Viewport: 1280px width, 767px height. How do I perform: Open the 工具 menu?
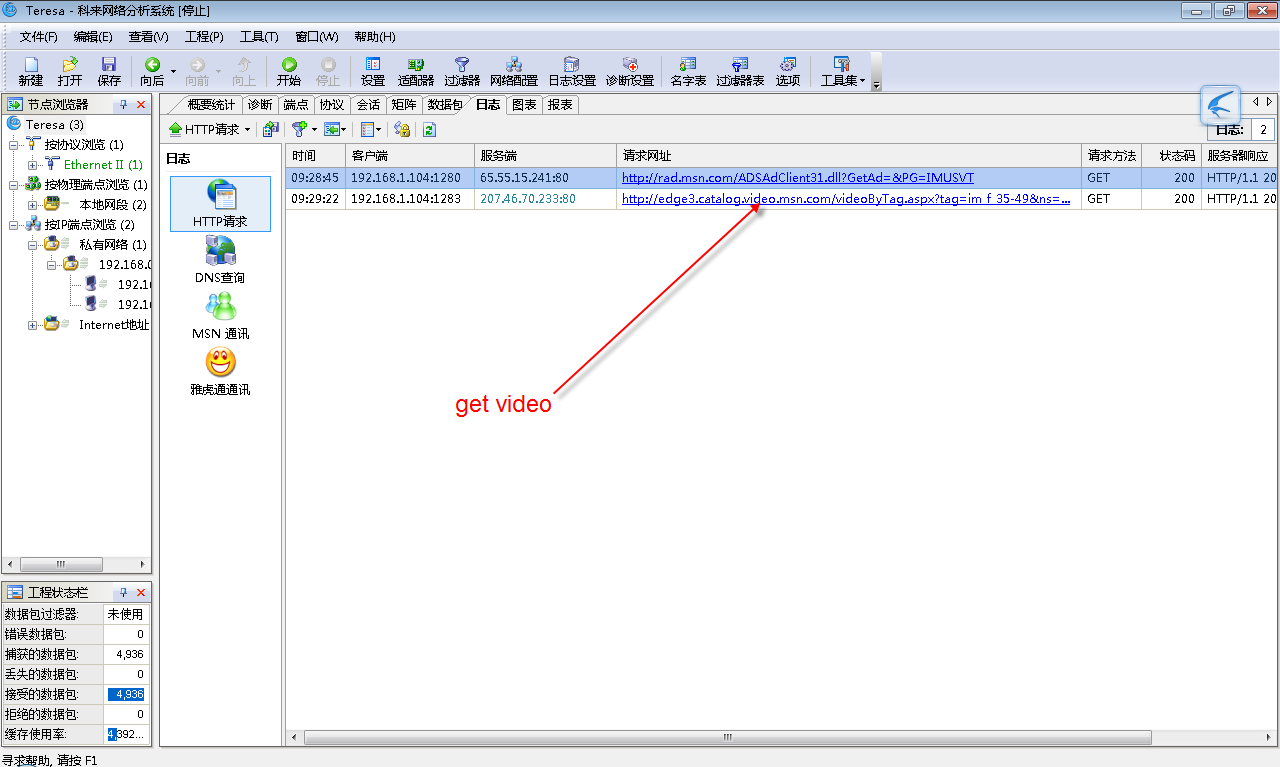click(x=259, y=36)
